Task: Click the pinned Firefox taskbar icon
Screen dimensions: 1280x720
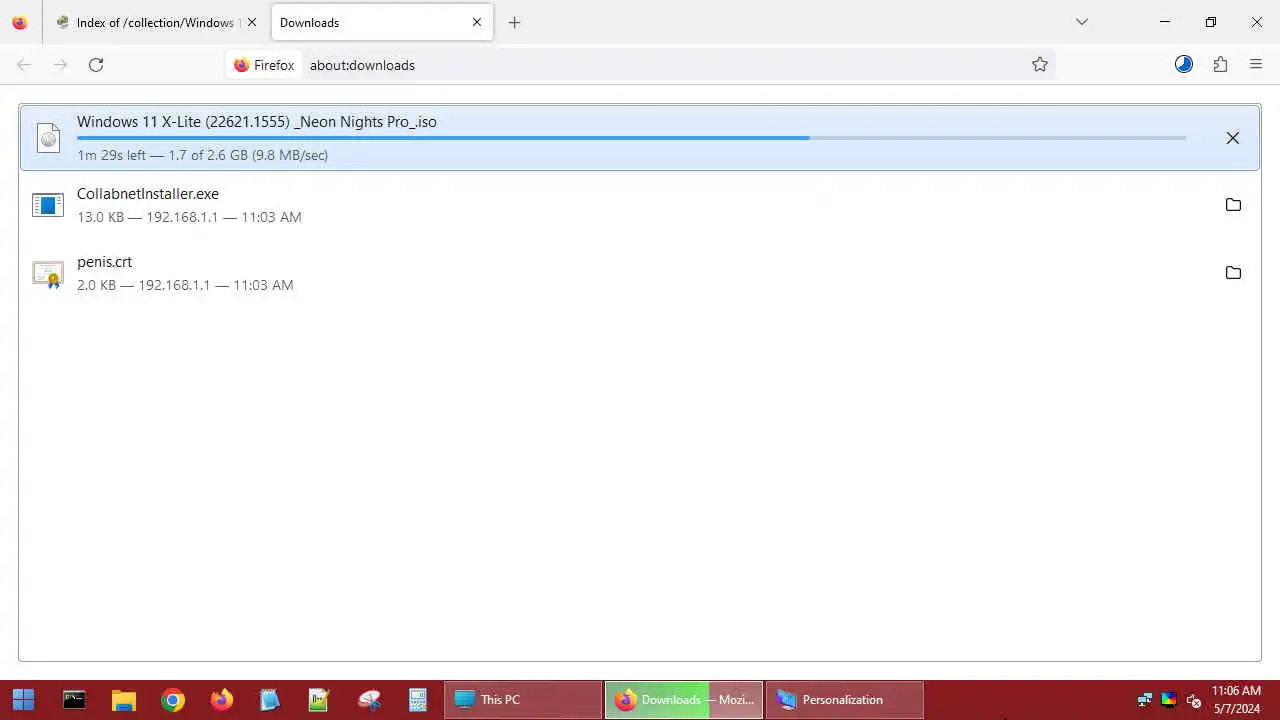Action: [222, 700]
